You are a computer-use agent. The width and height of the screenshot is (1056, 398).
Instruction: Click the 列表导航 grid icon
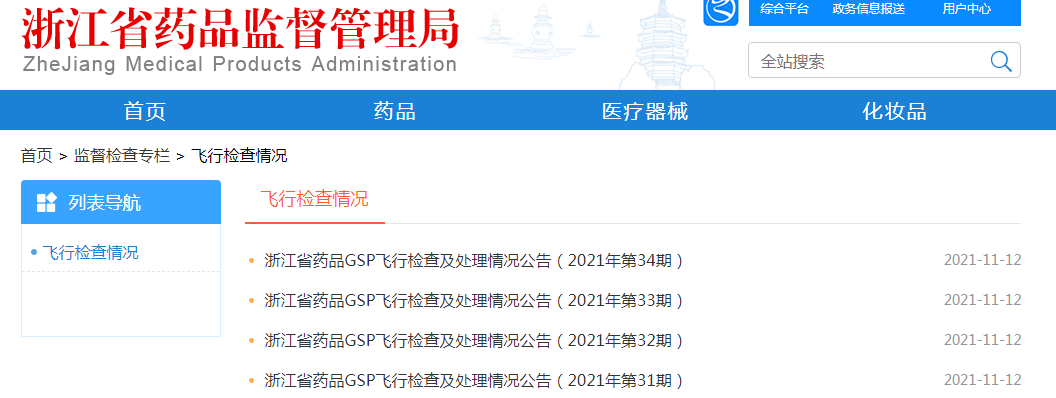[46, 202]
